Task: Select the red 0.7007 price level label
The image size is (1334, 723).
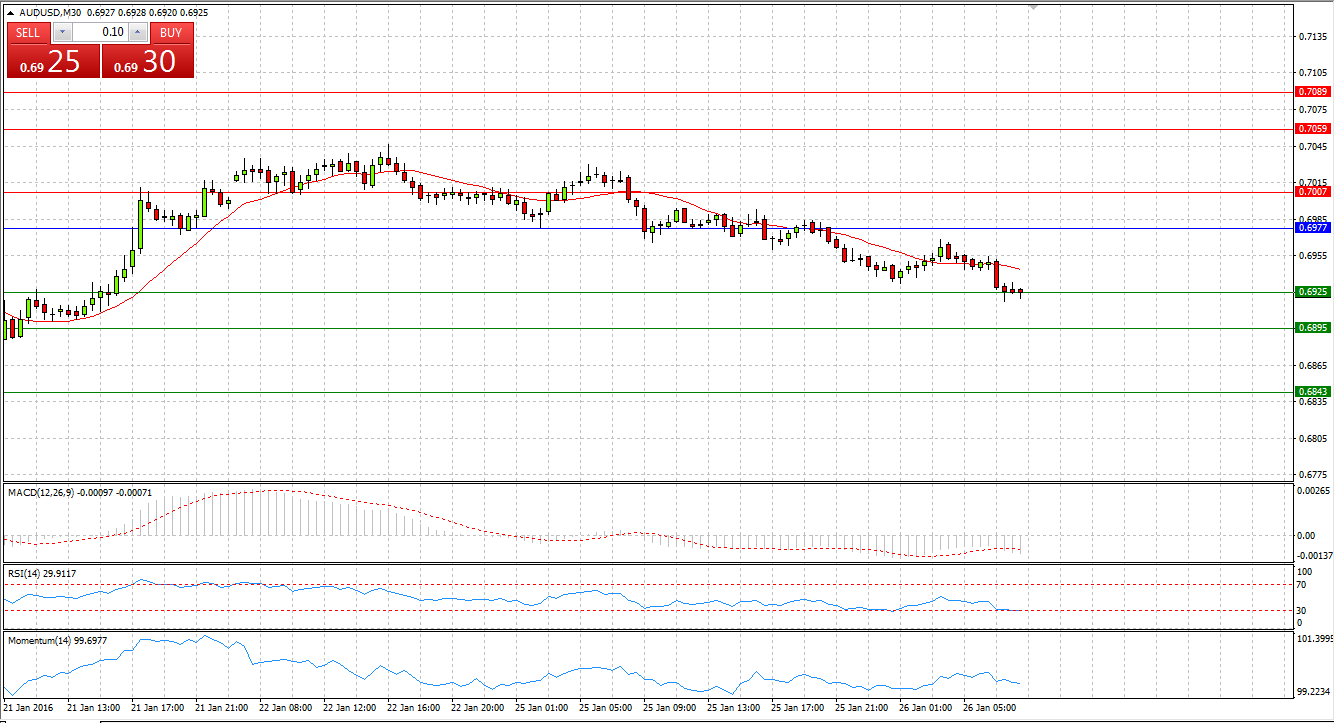Action: pyautogui.click(x=1311, y=191)
